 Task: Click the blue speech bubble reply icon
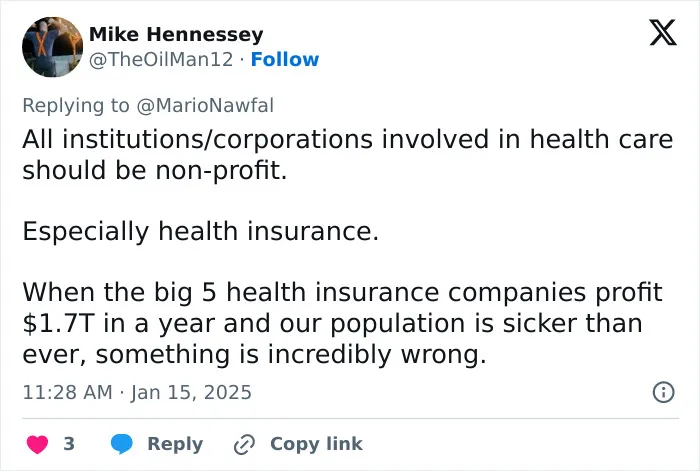(x=121, y=444)
